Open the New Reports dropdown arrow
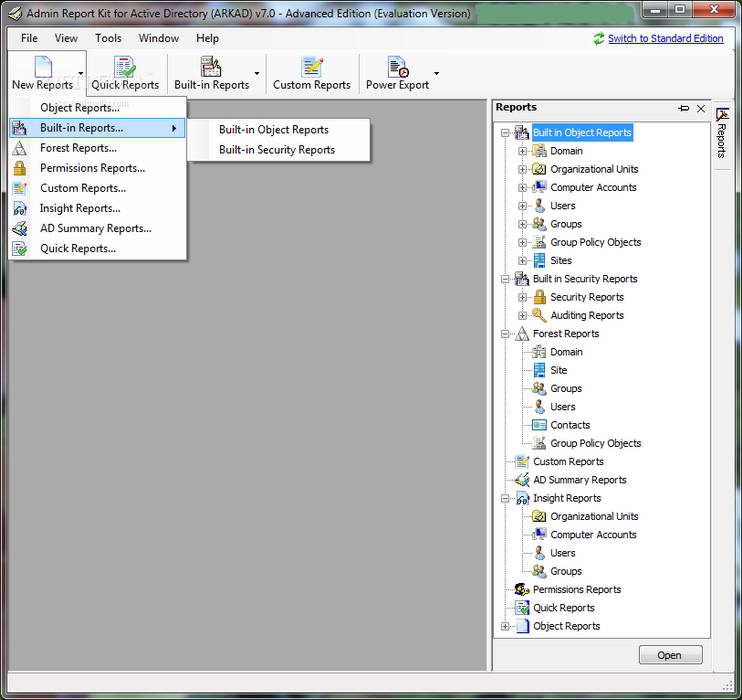Screen dimensions: 742x700 (x=80, y=73)
